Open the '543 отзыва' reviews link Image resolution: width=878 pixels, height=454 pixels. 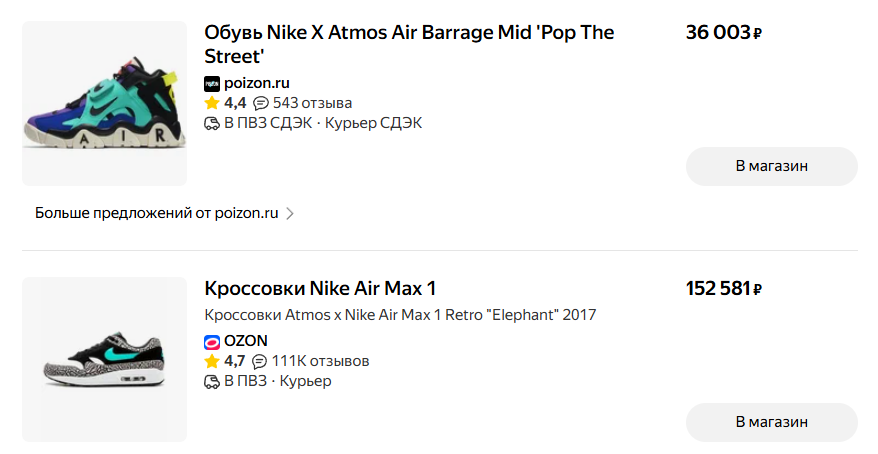point(312,103)
